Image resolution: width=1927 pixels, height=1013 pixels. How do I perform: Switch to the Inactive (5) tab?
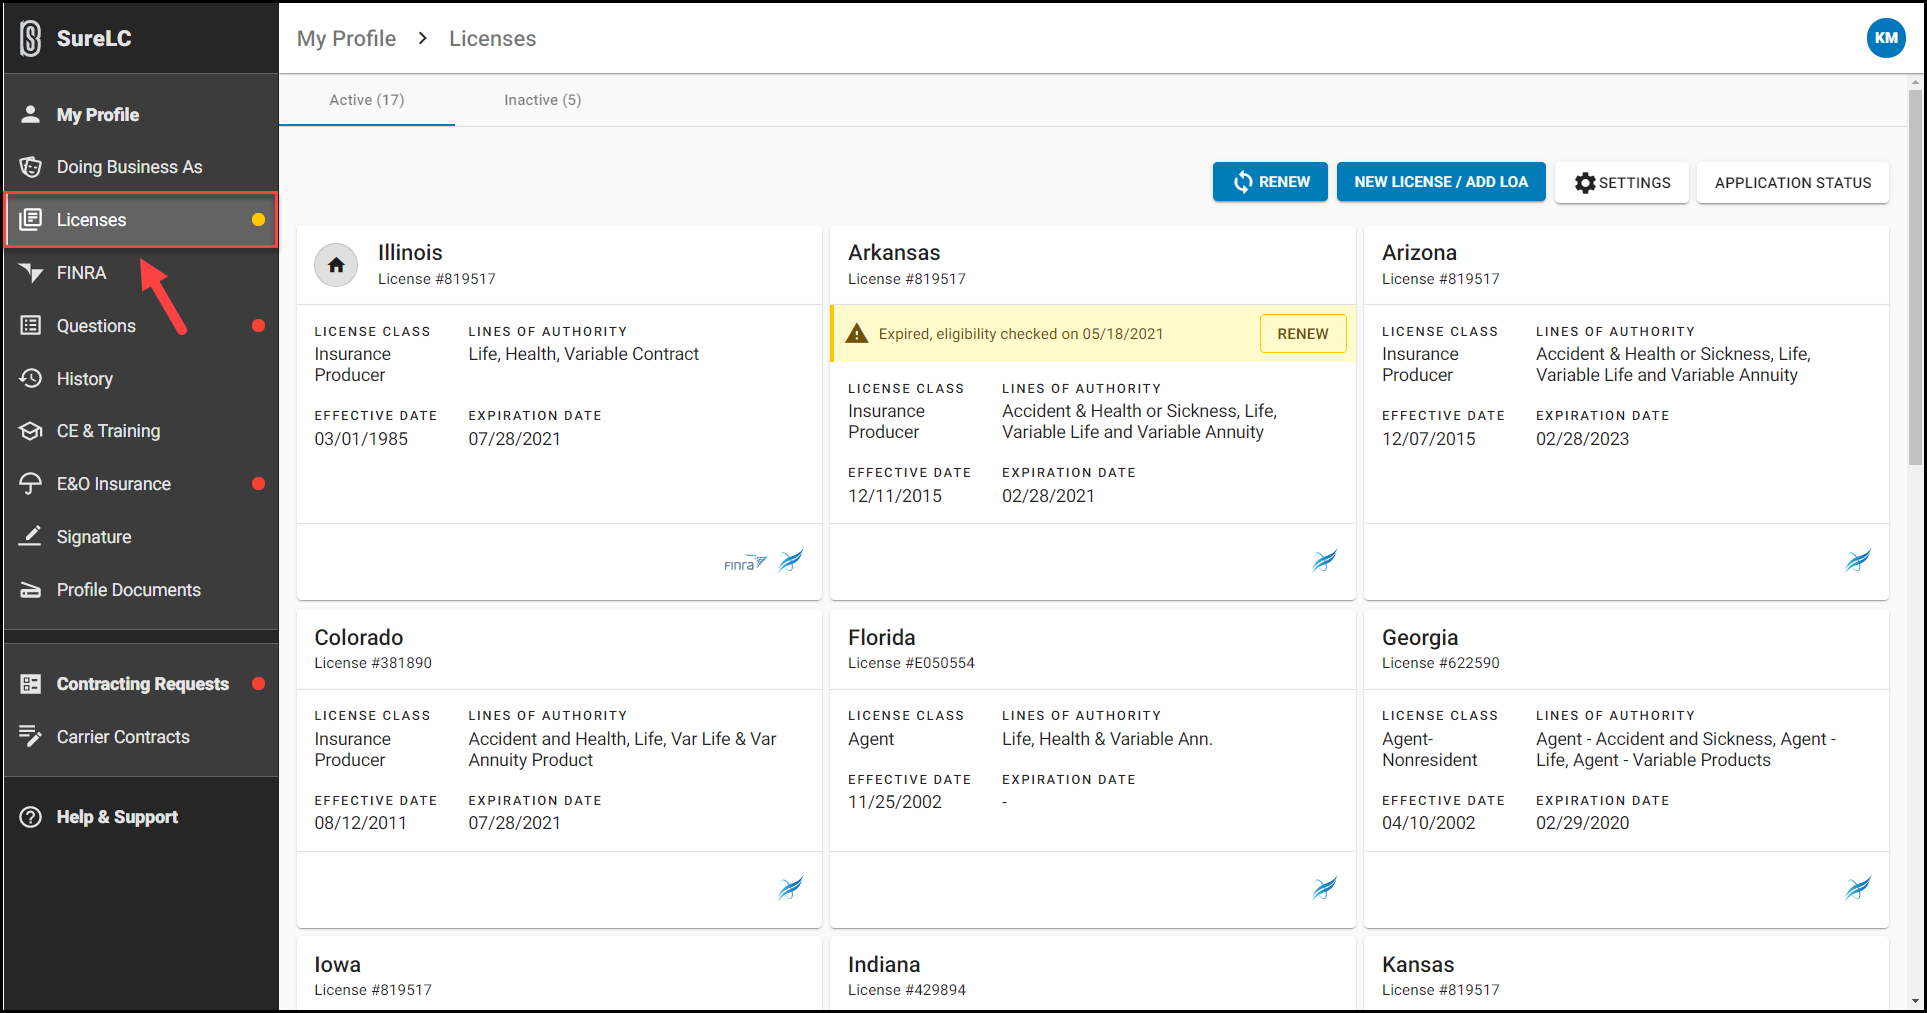tap(542, 100)
